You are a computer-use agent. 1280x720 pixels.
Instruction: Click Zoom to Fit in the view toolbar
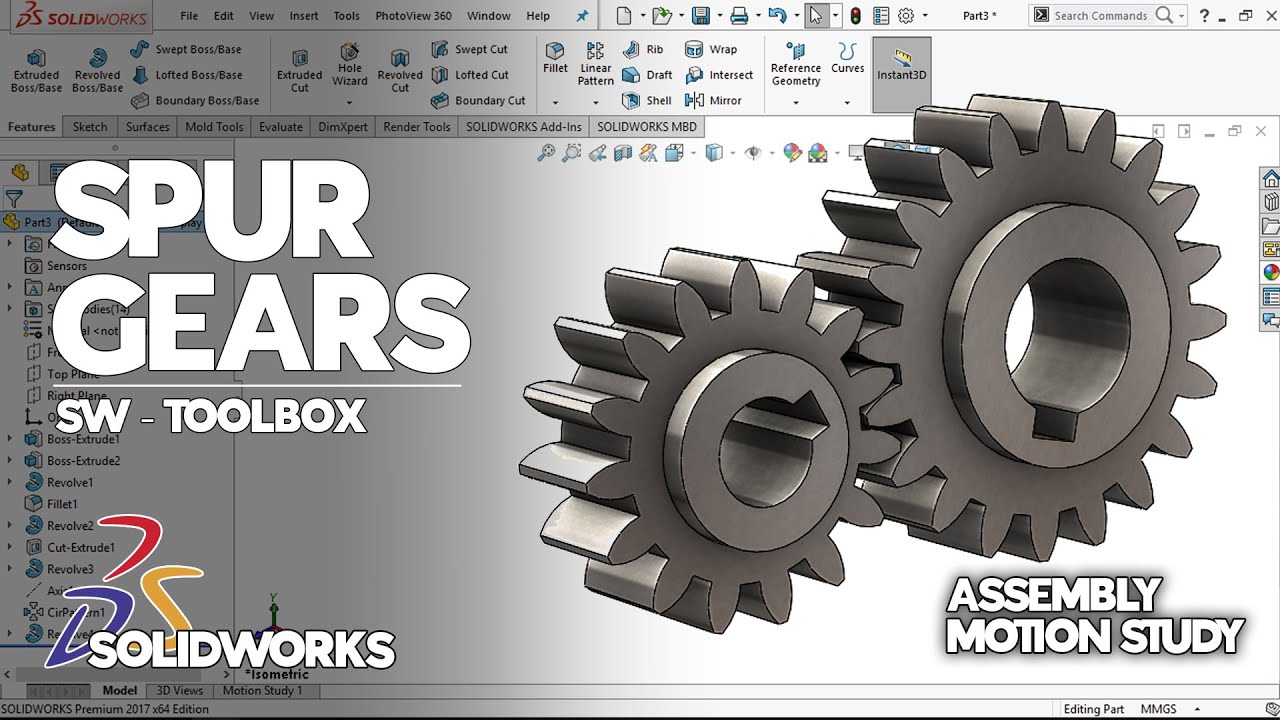(546, 153)
